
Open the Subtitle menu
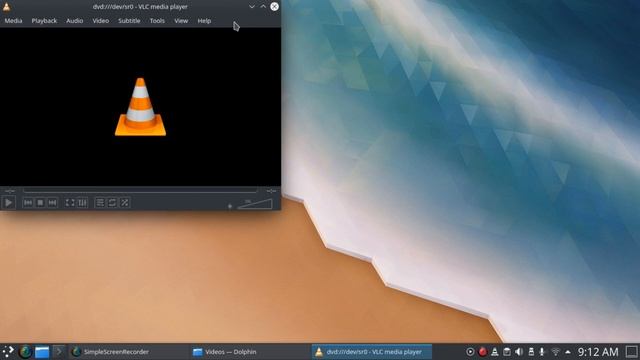pyautogui.click(x=129, y=21)
